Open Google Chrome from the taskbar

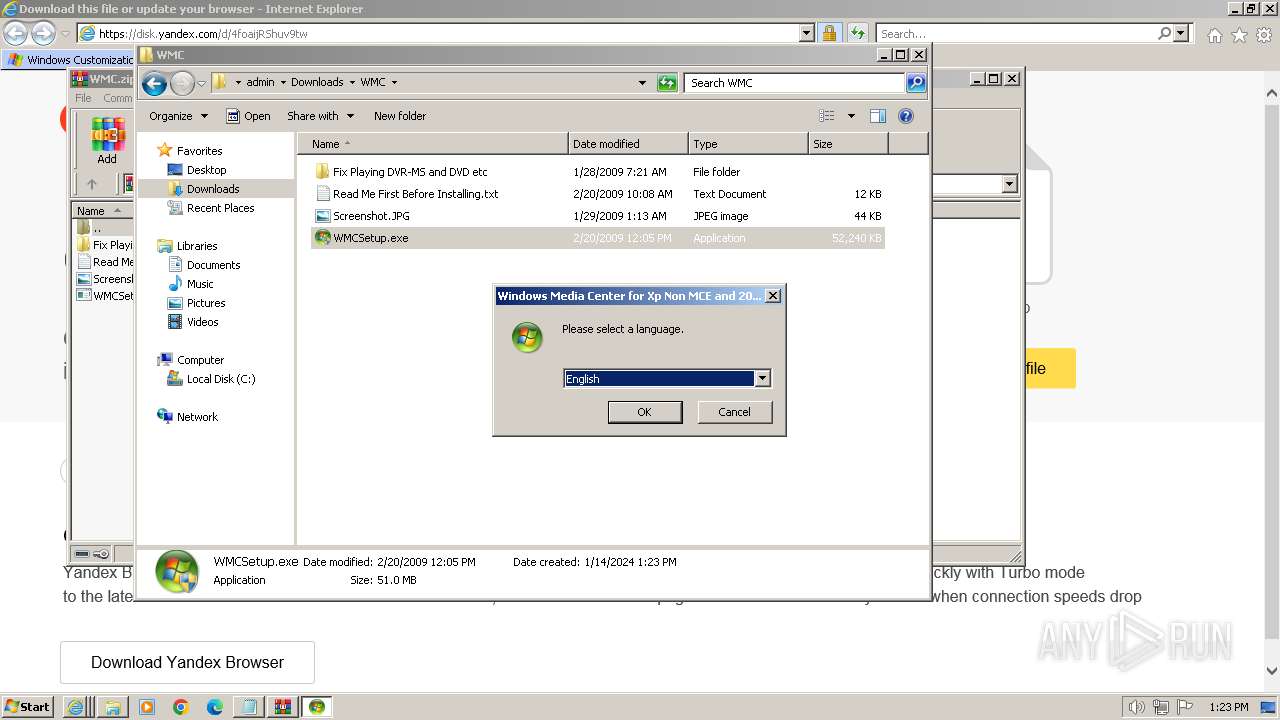181,707
